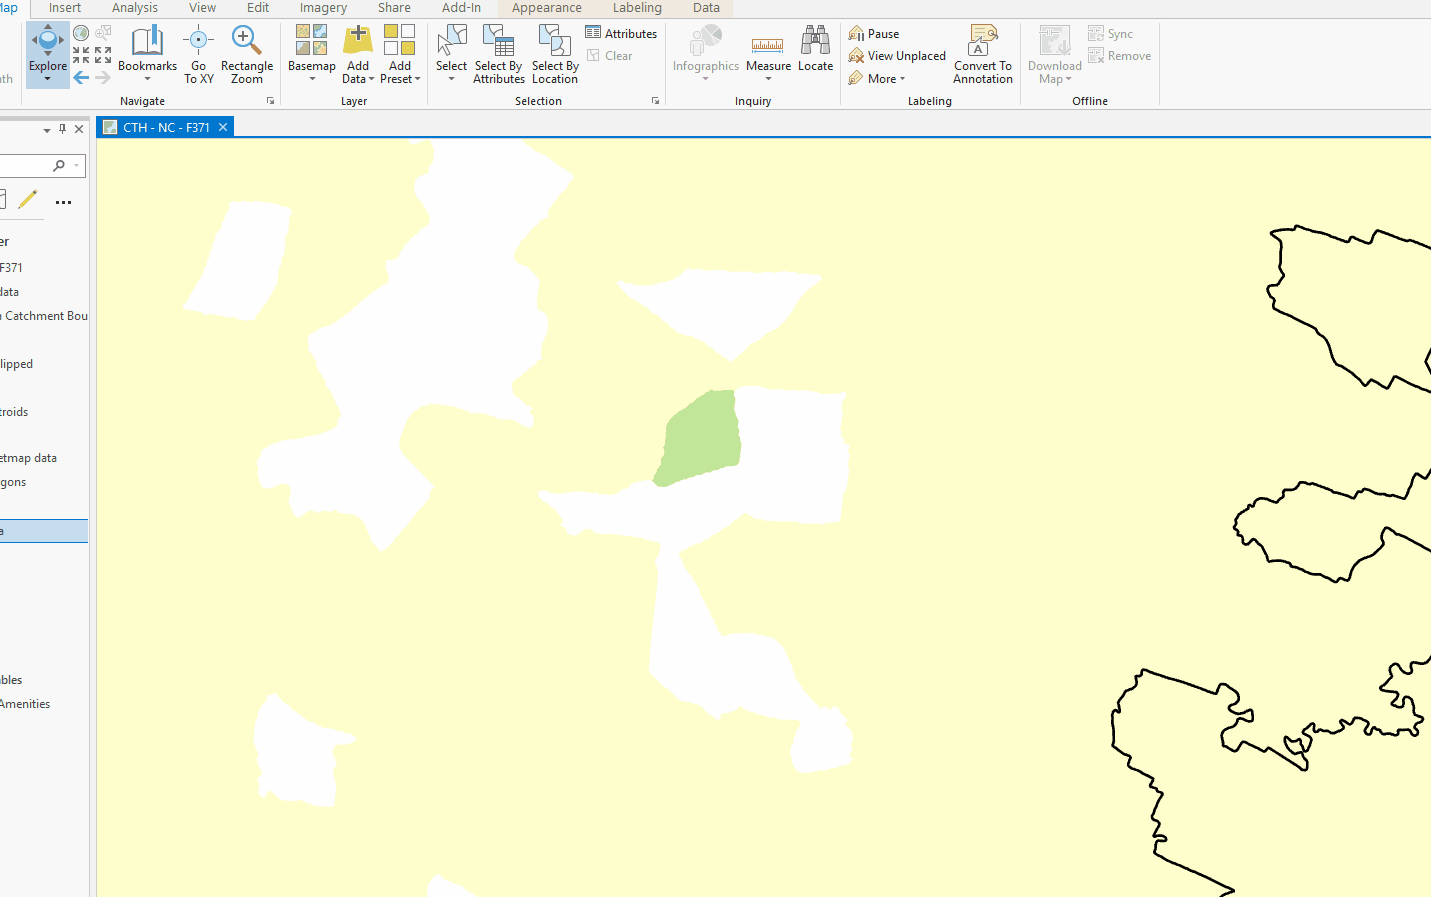Click the Selection group dialog launcher
This screenshot has width=1431, height=897.
(x=655, y=100)
